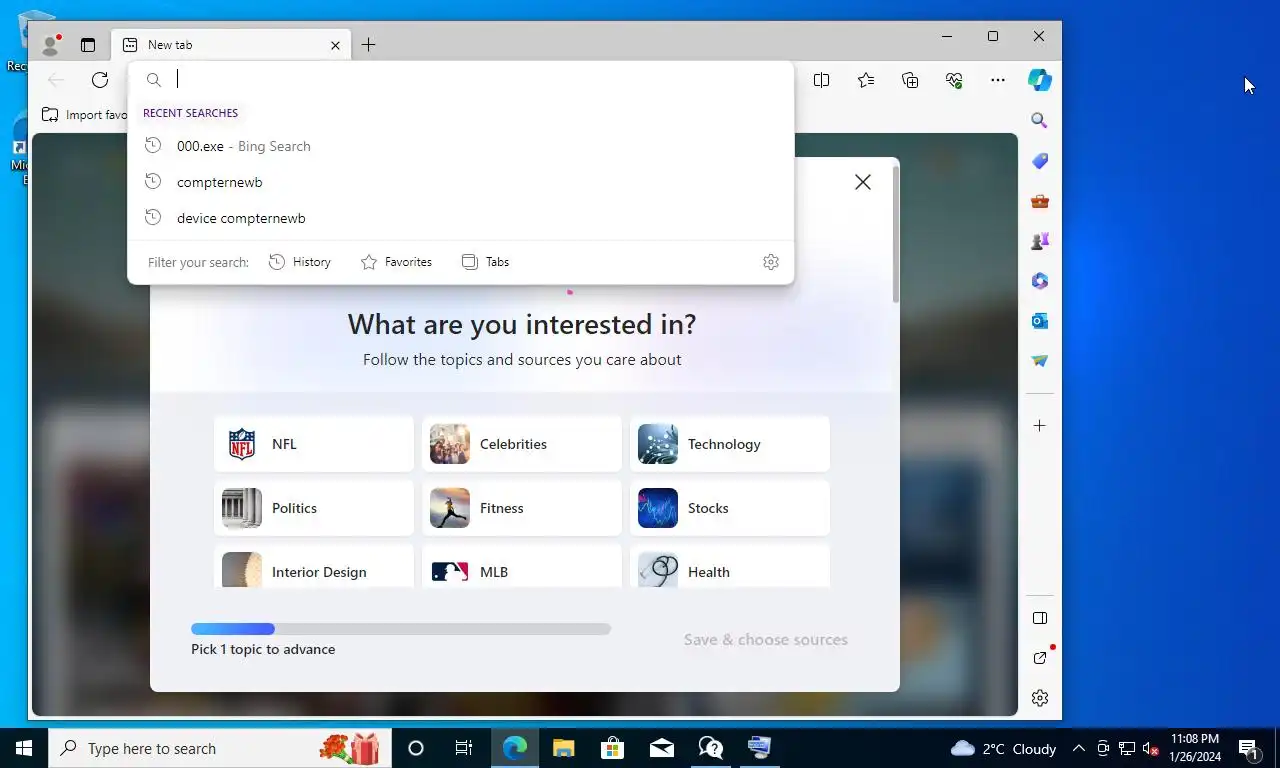Open link in external window icon

pos(1040,658)
